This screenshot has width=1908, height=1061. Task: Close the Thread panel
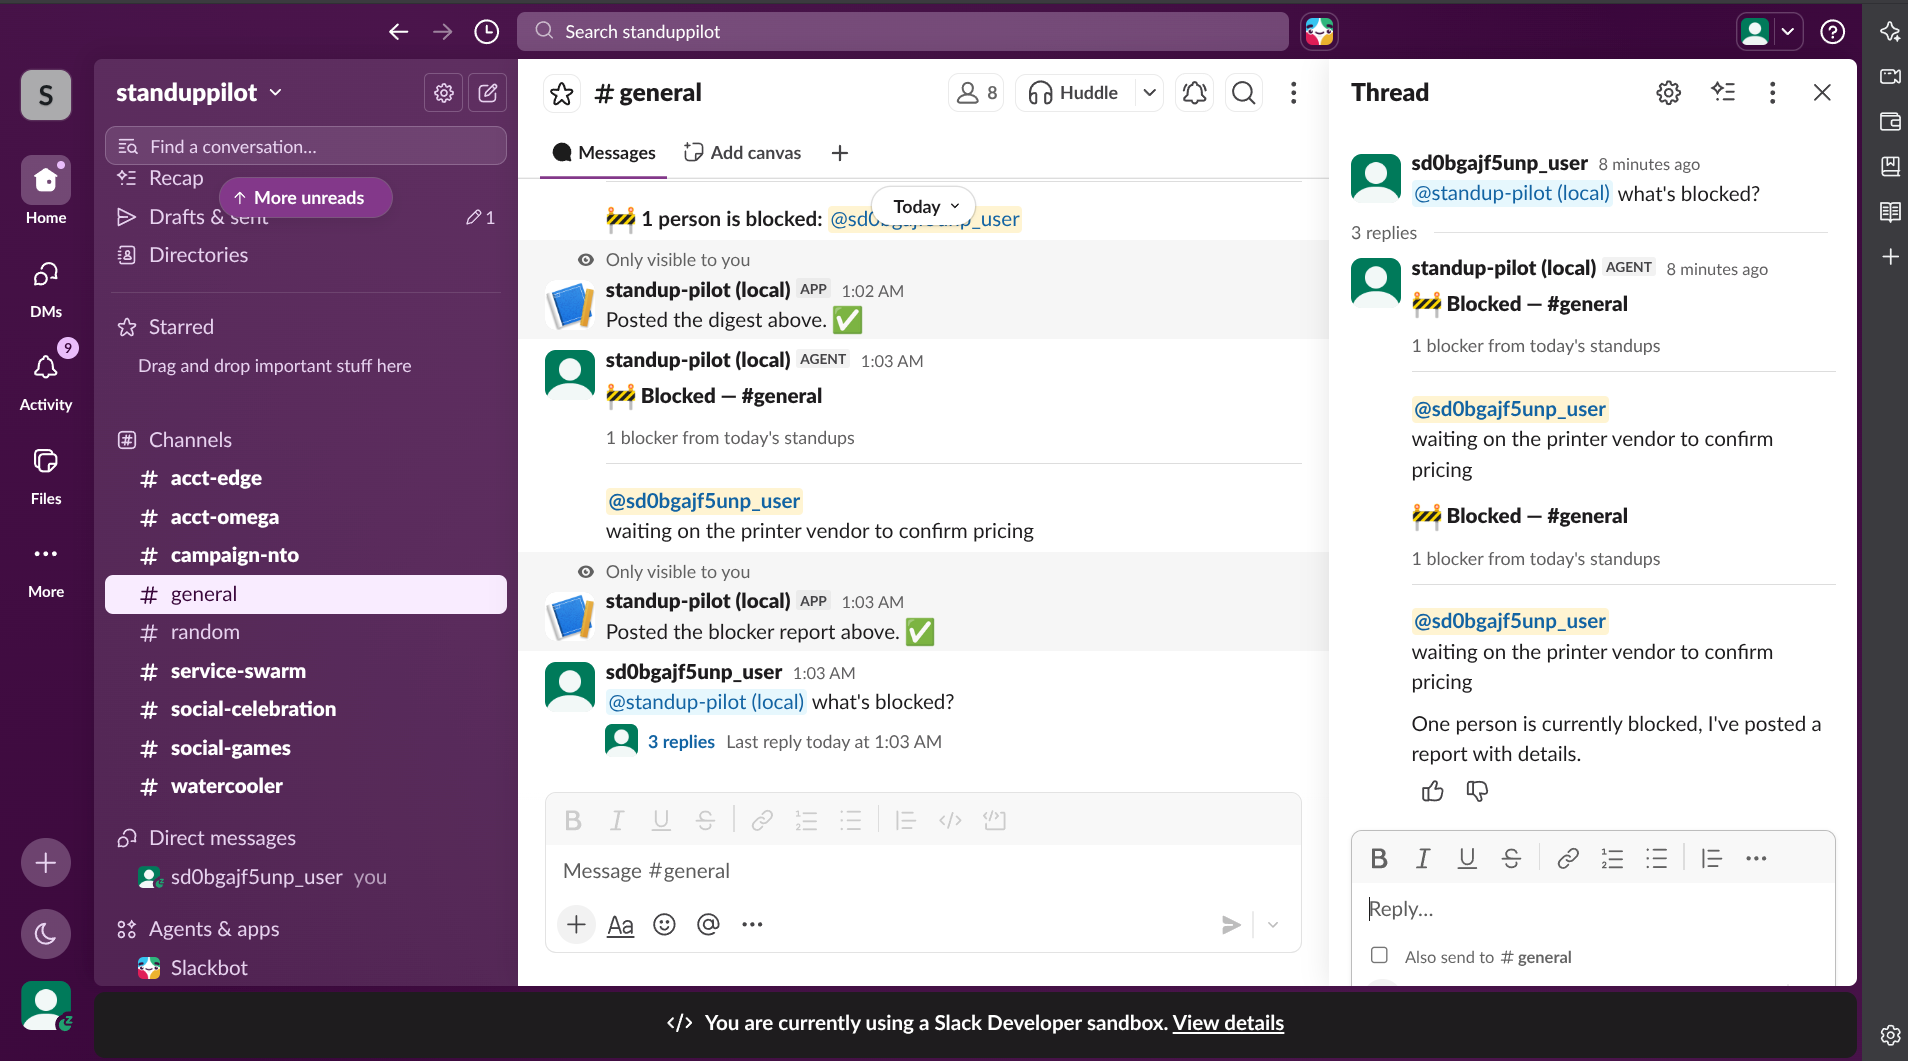1822,93
